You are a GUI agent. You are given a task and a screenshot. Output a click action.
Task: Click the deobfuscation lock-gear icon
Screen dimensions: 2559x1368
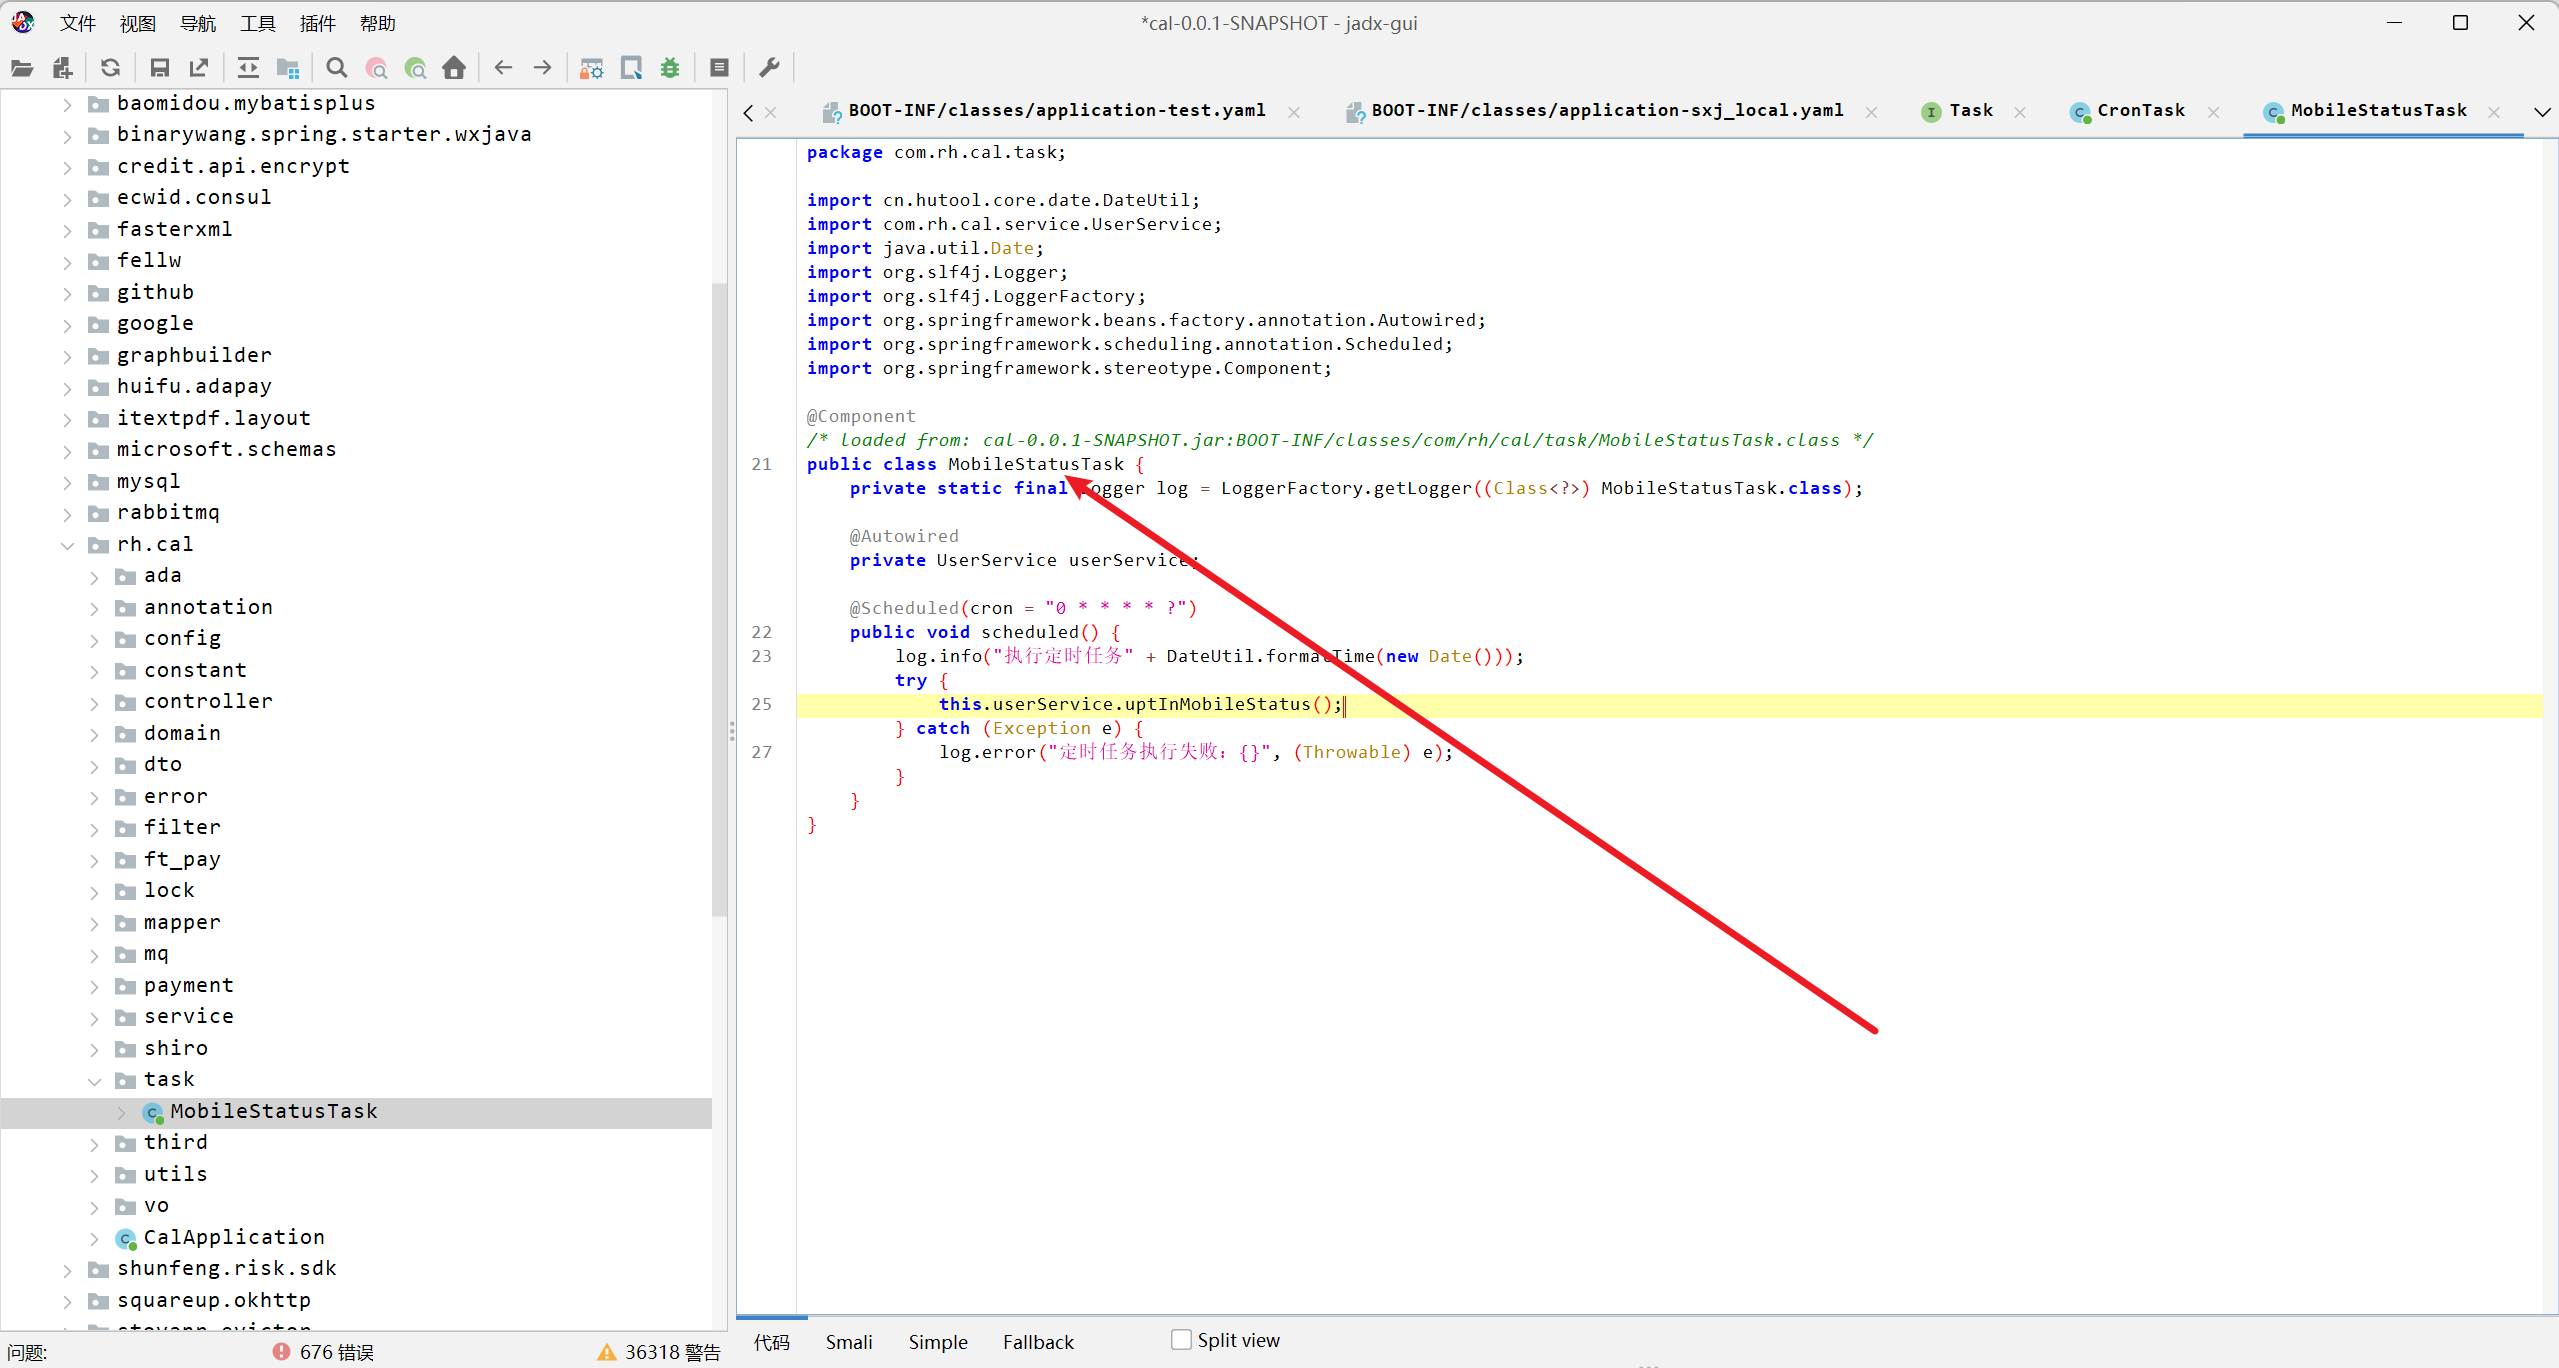(x=591, y=68)
